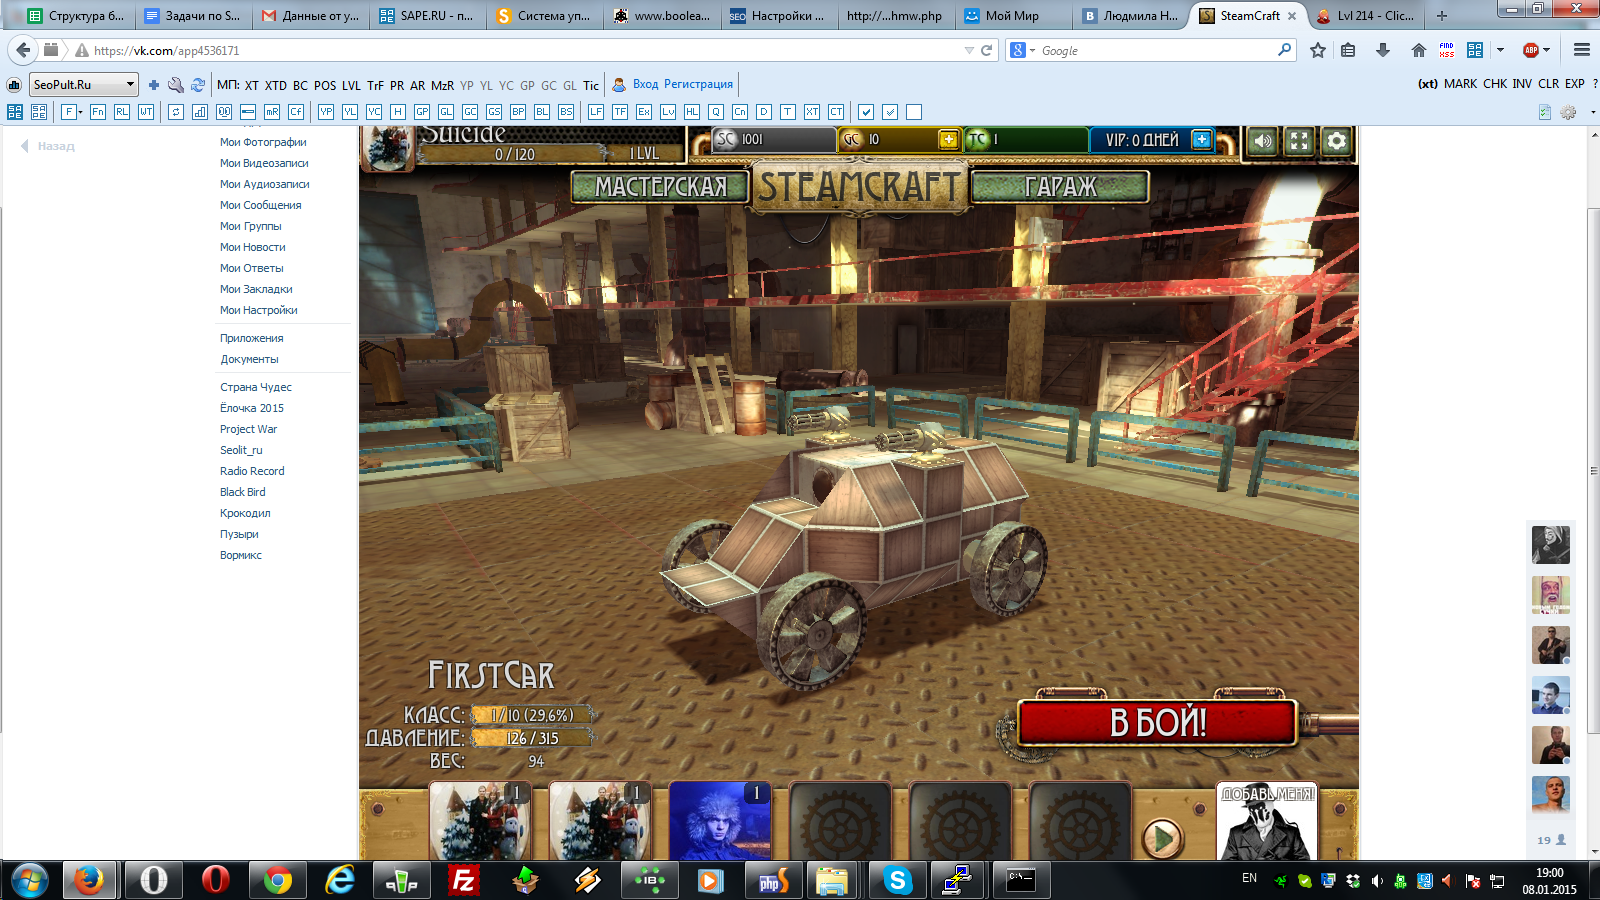Start battle with В БОЙ! button
1600x900 pixels.
[x=1157, y=723]
